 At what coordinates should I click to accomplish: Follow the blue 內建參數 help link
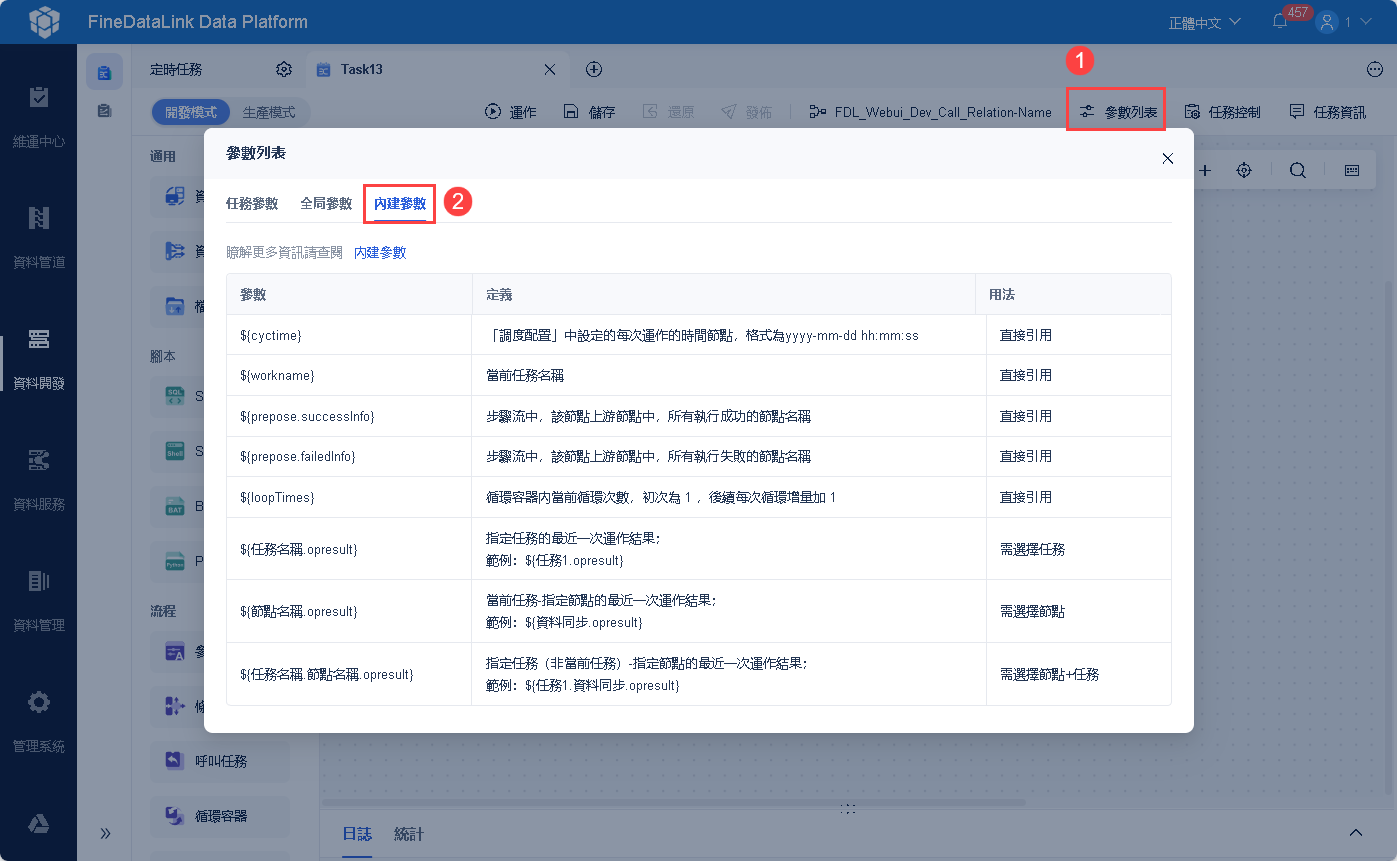[380, 252]
